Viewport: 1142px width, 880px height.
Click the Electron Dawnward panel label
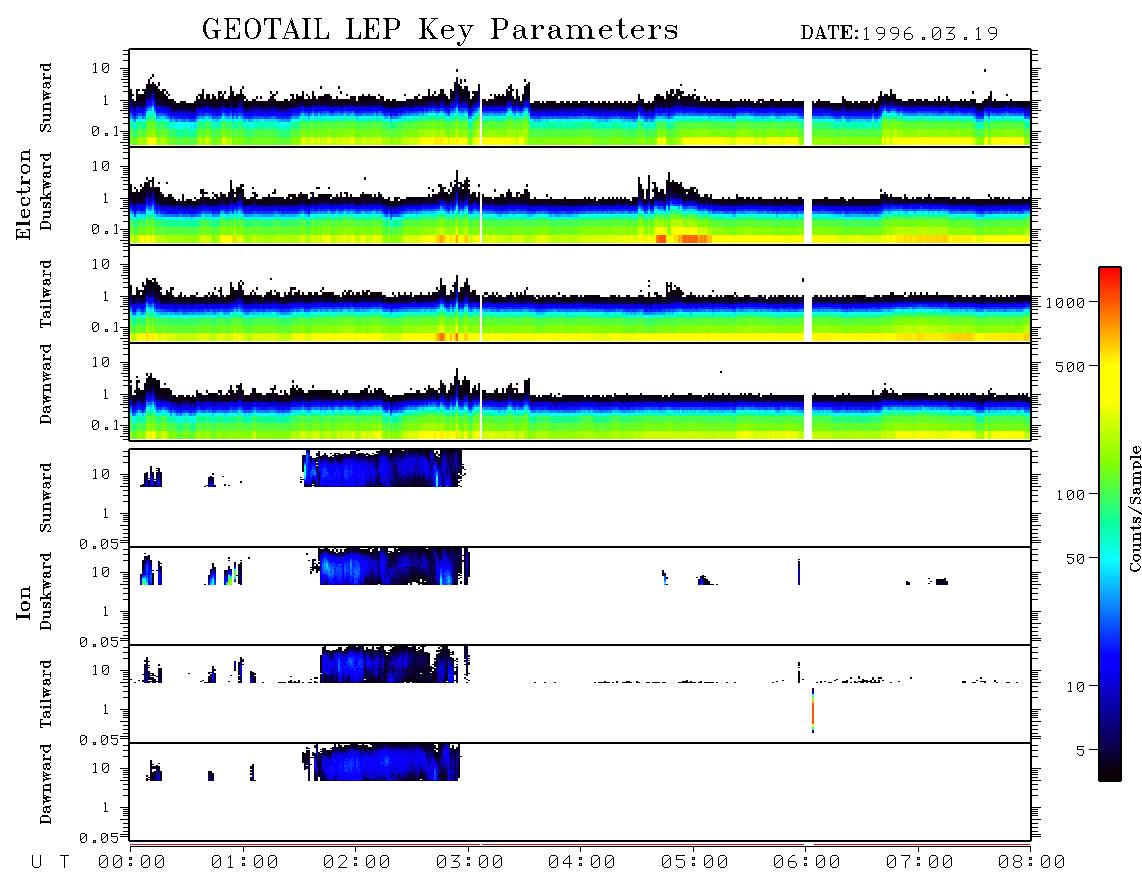click(46, 384)
